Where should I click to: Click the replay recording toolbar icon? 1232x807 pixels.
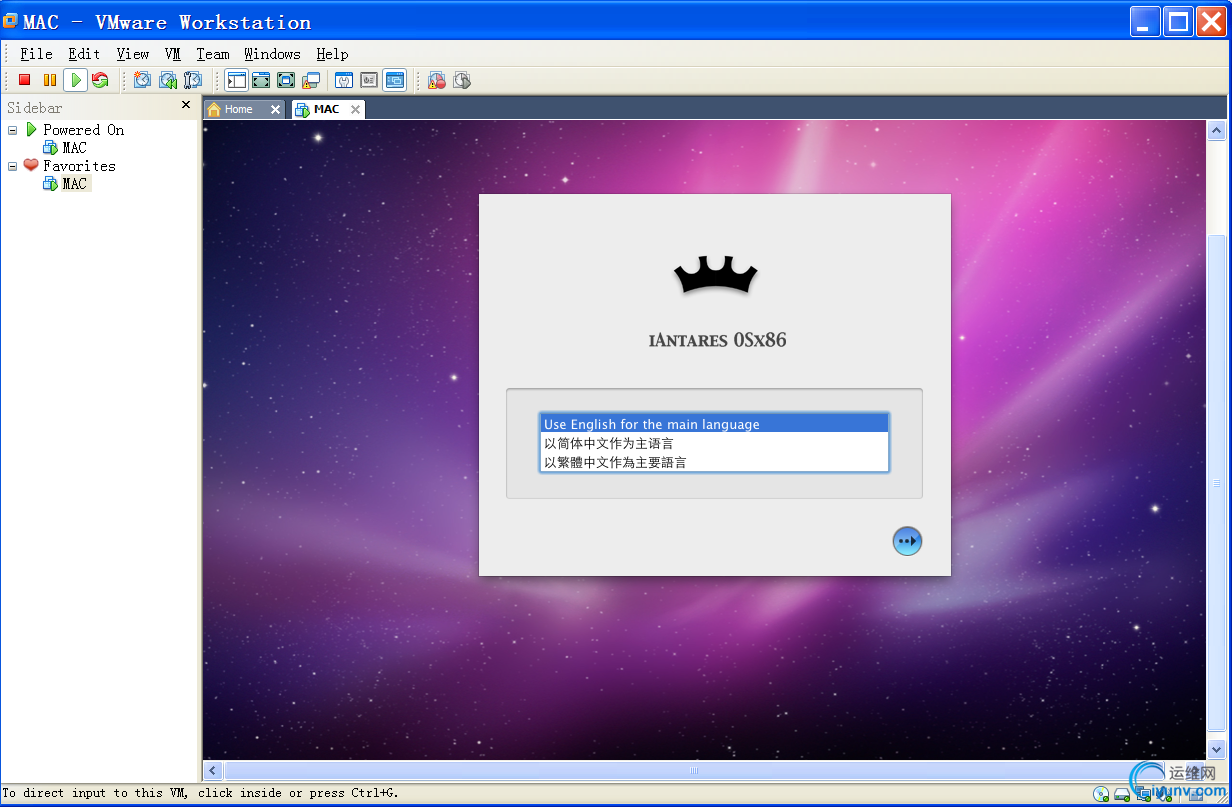point(461,80)
